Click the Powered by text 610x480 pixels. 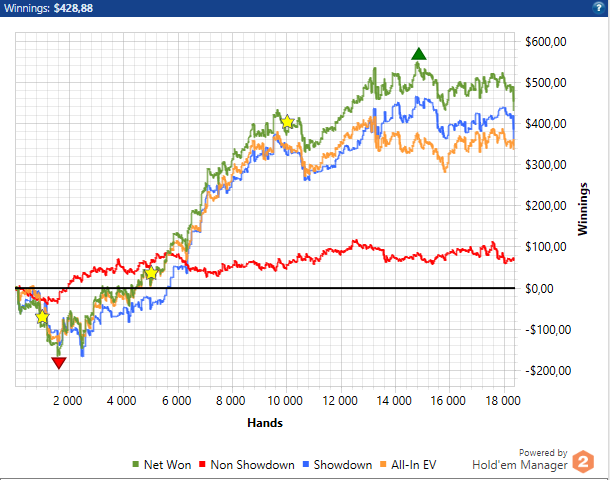[543, 453]
